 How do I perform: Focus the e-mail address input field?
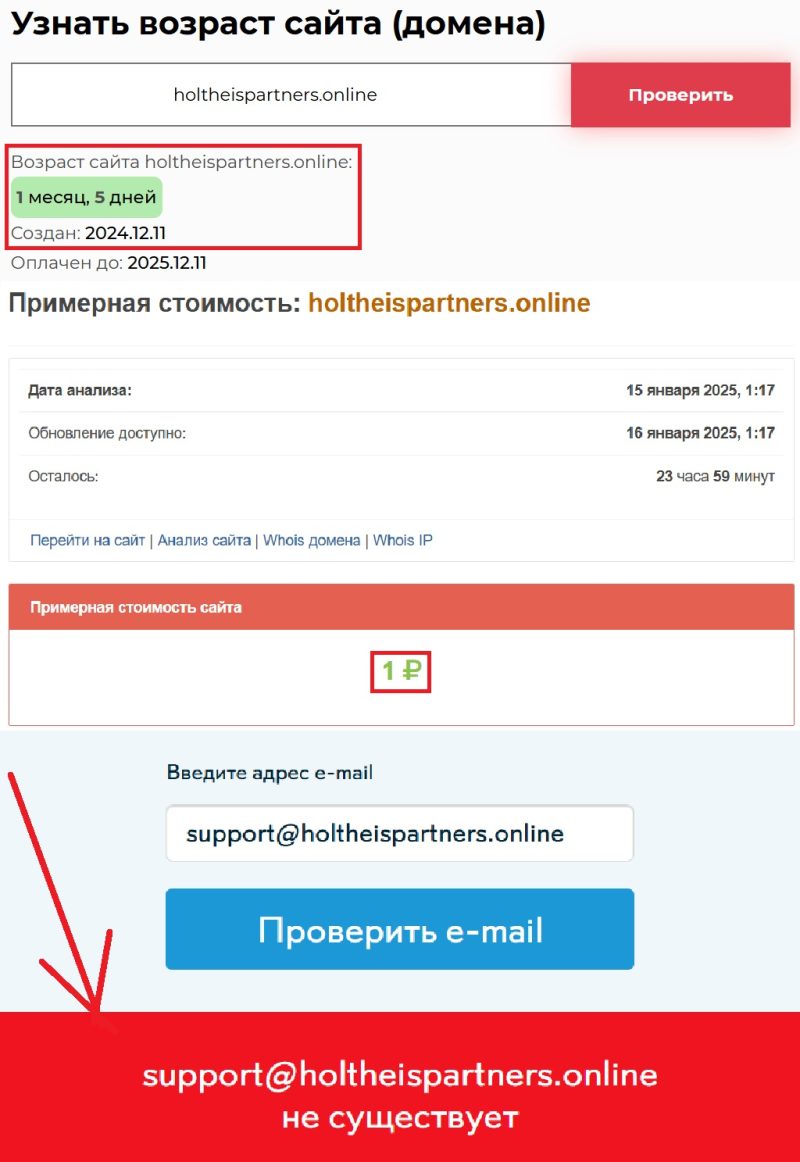(400, 834)
